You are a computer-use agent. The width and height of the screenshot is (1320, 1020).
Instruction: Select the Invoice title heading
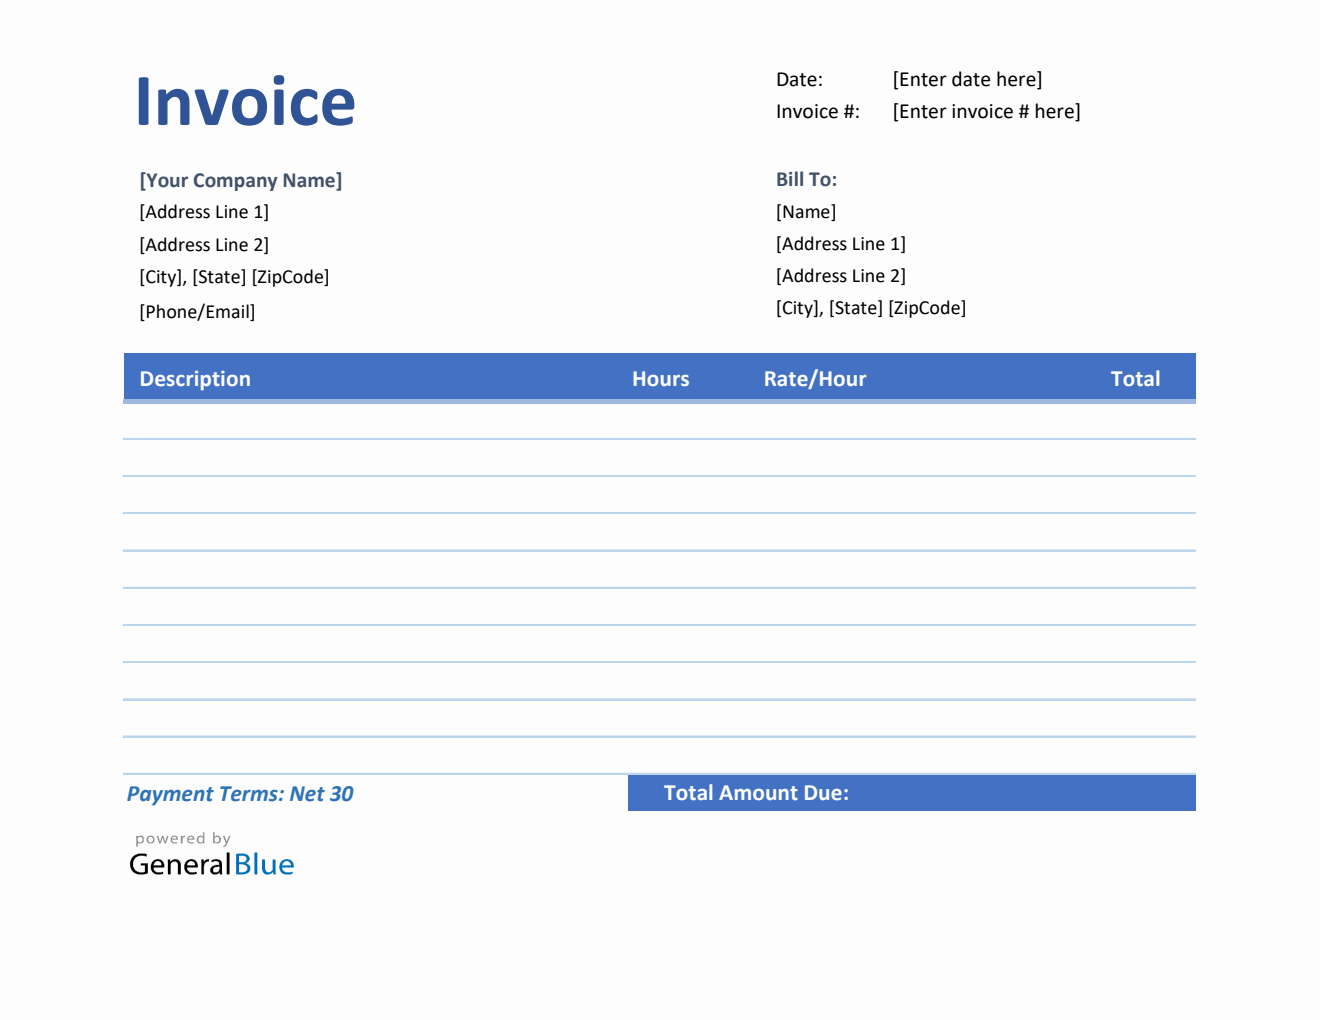246,100
